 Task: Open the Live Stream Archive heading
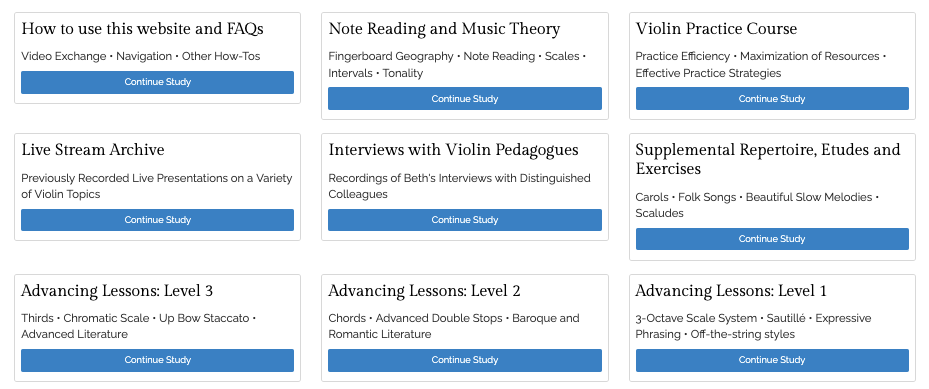(92, 150)
